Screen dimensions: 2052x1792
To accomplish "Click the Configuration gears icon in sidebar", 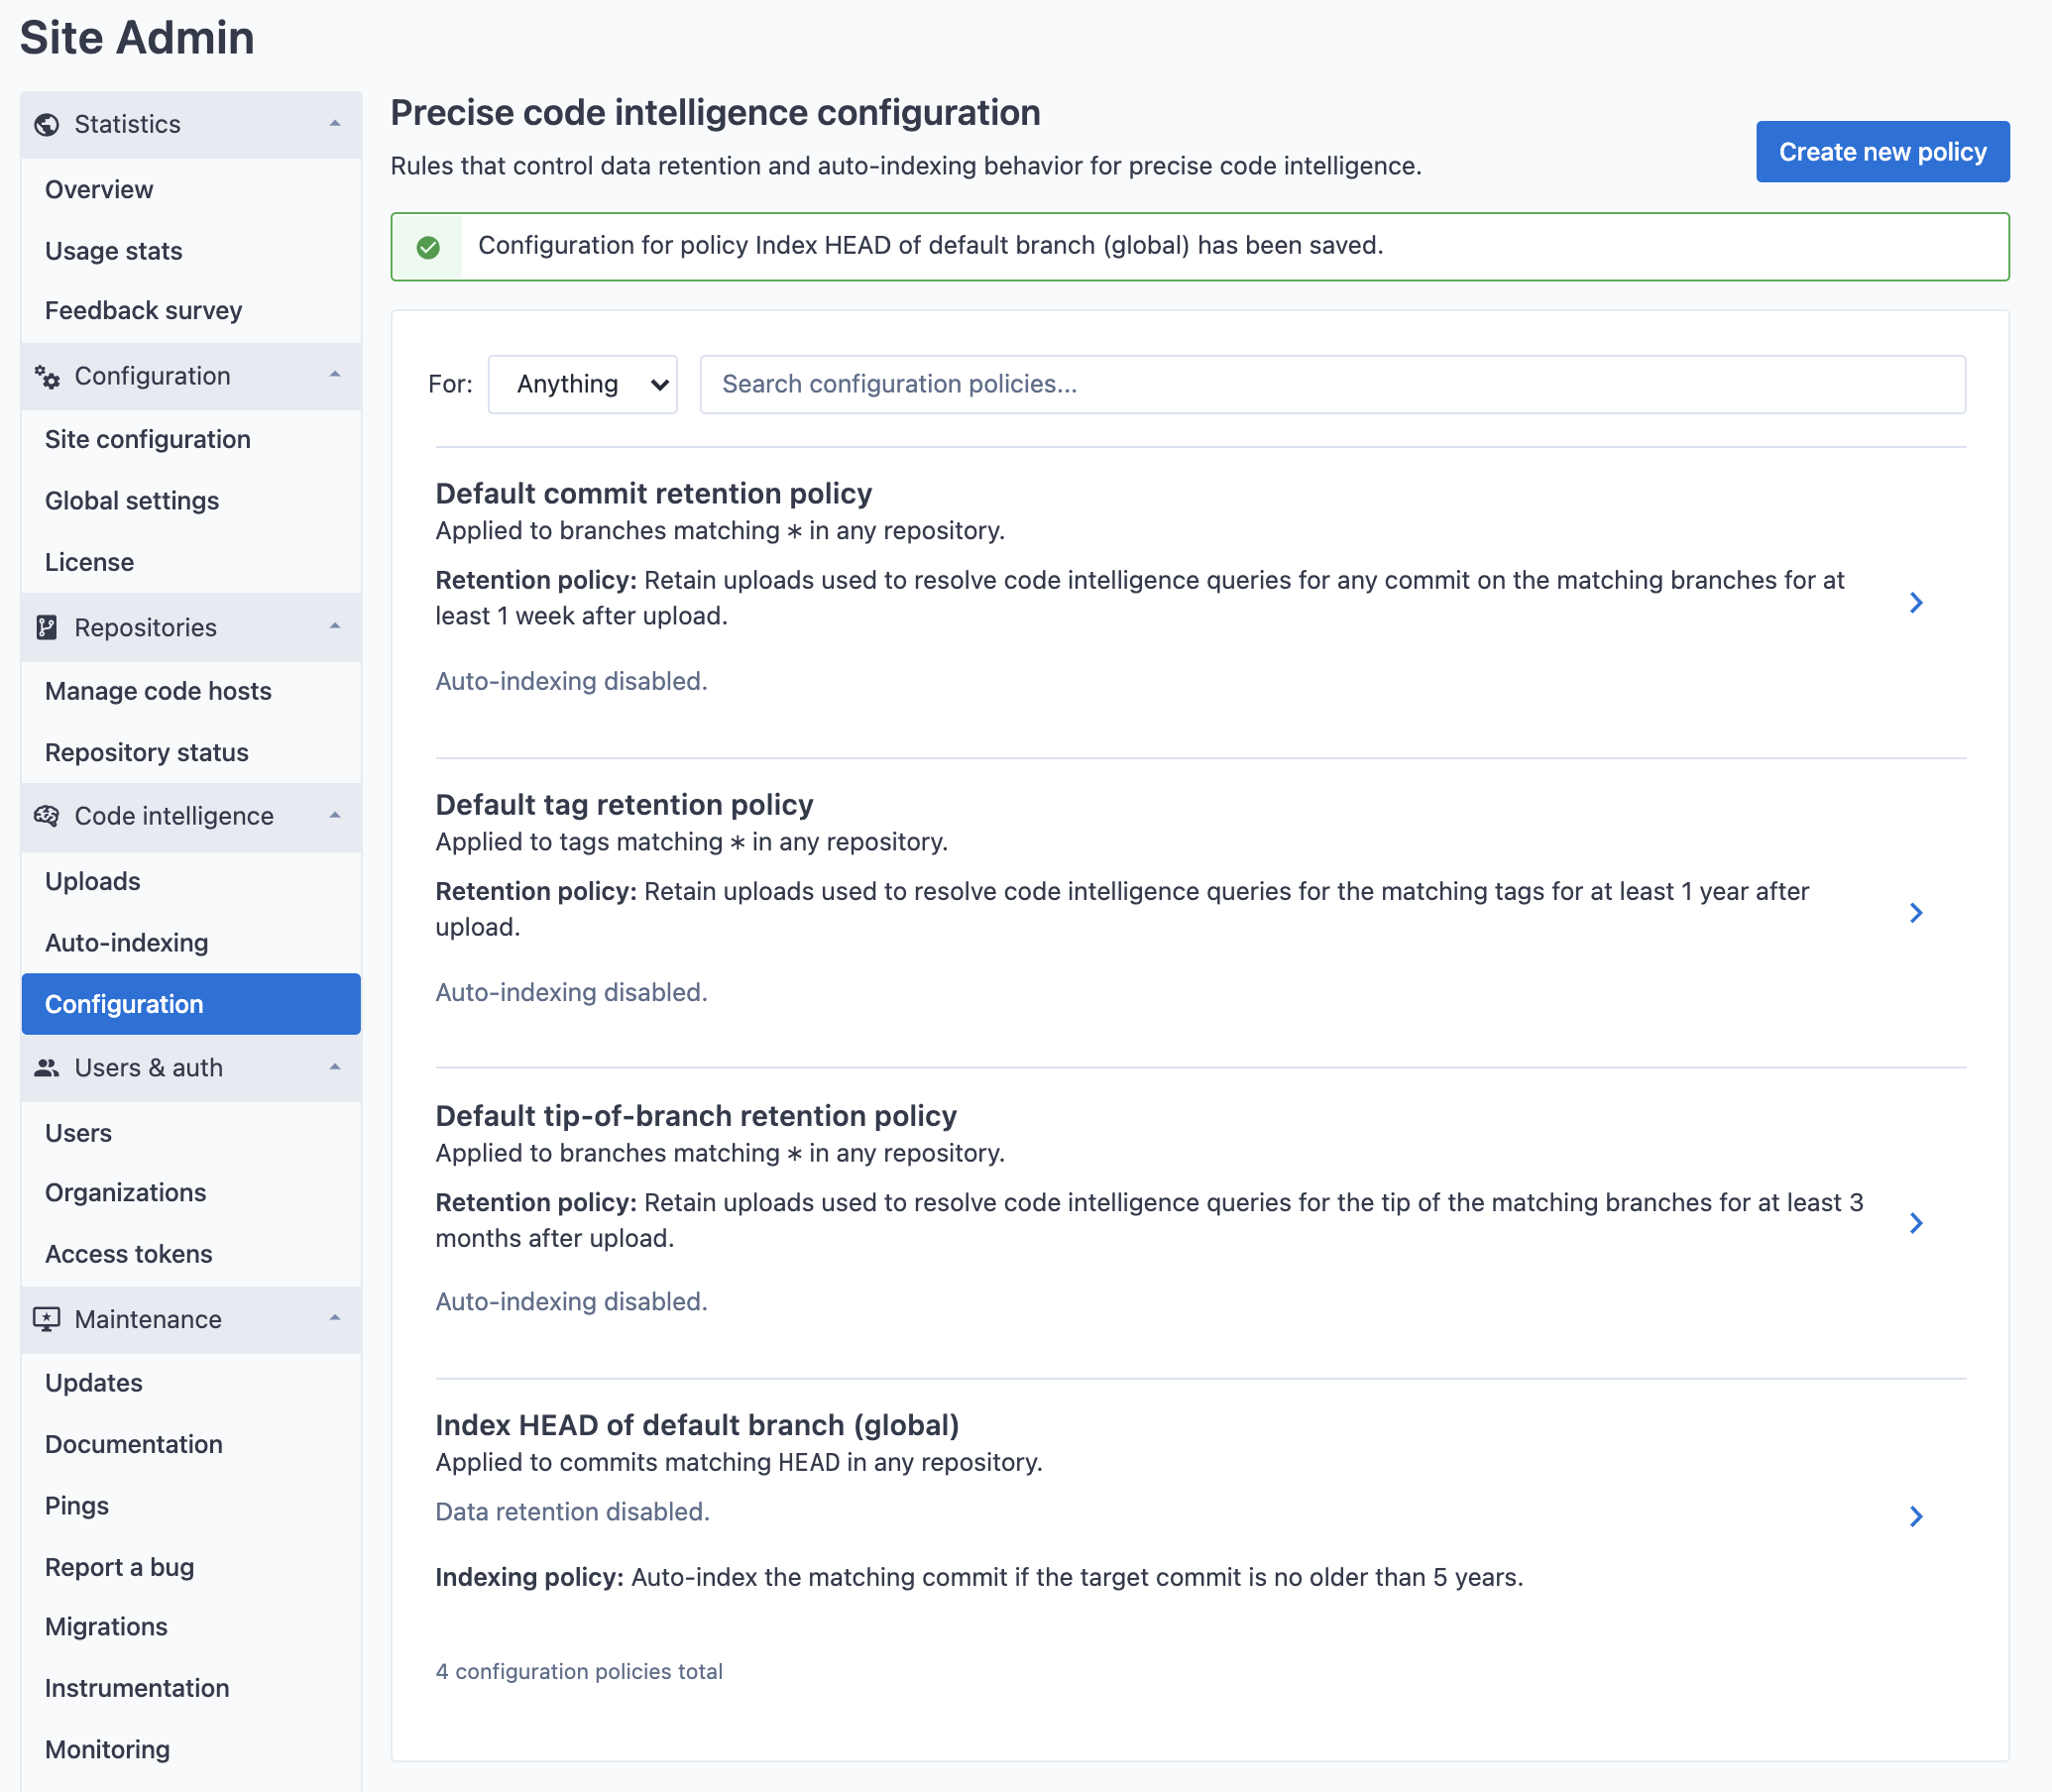I will 46,376.
